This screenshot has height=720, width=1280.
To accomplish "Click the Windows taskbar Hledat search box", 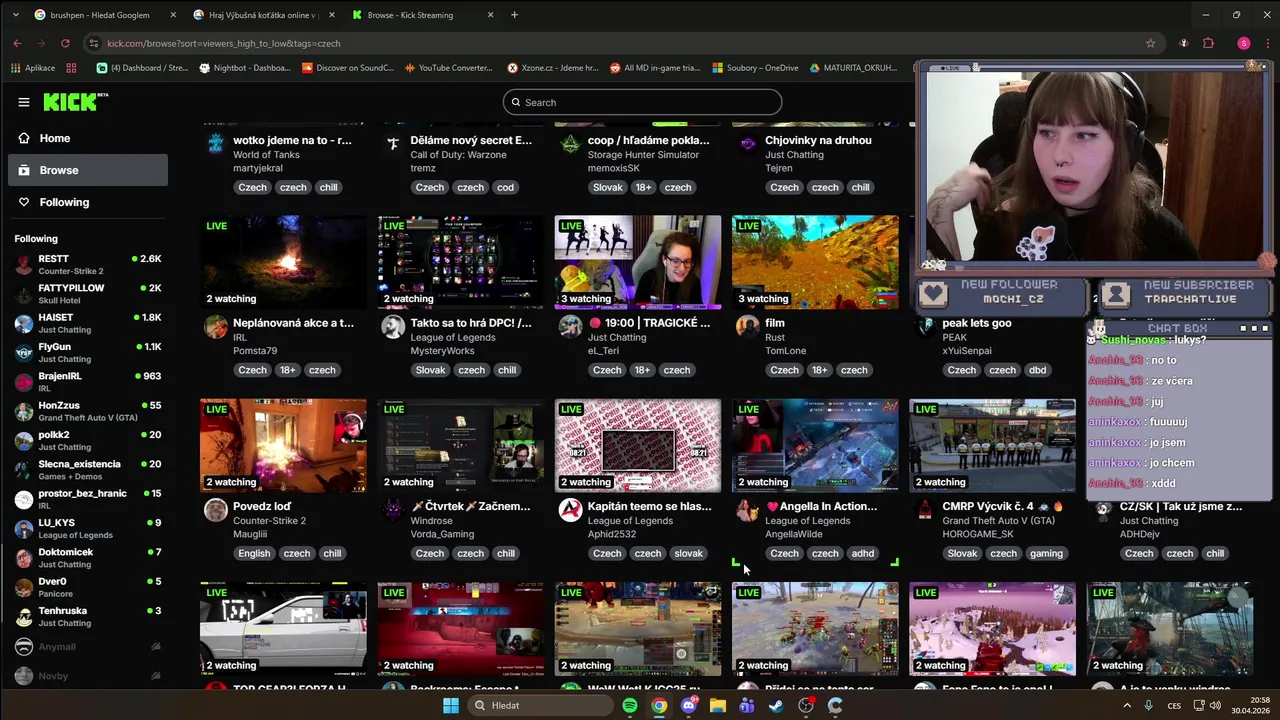I will tap(539, 705).
